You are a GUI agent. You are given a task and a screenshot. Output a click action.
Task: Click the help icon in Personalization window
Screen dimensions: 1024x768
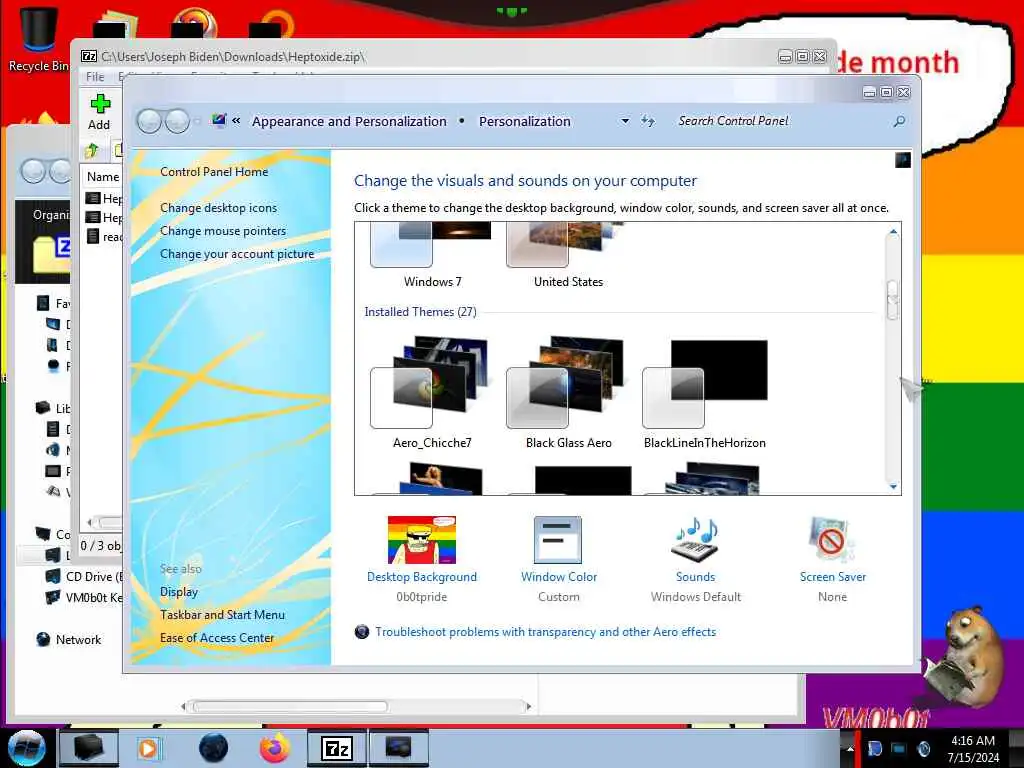click(903, 160)
